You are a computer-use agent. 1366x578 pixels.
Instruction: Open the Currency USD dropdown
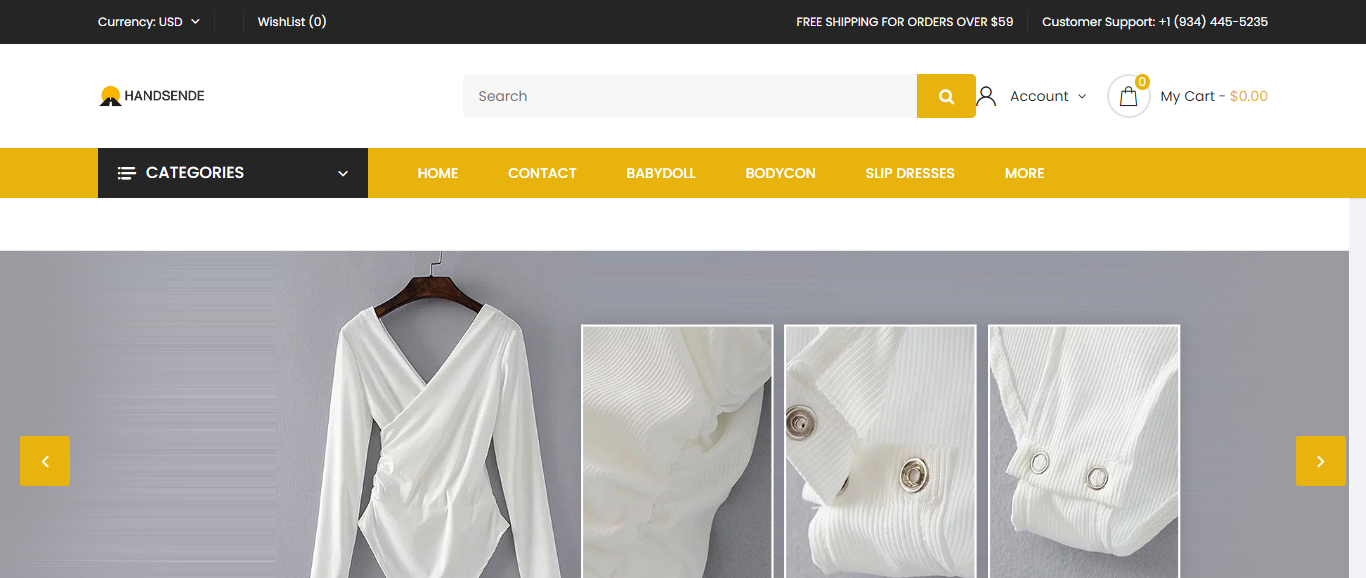click(149, 22)
